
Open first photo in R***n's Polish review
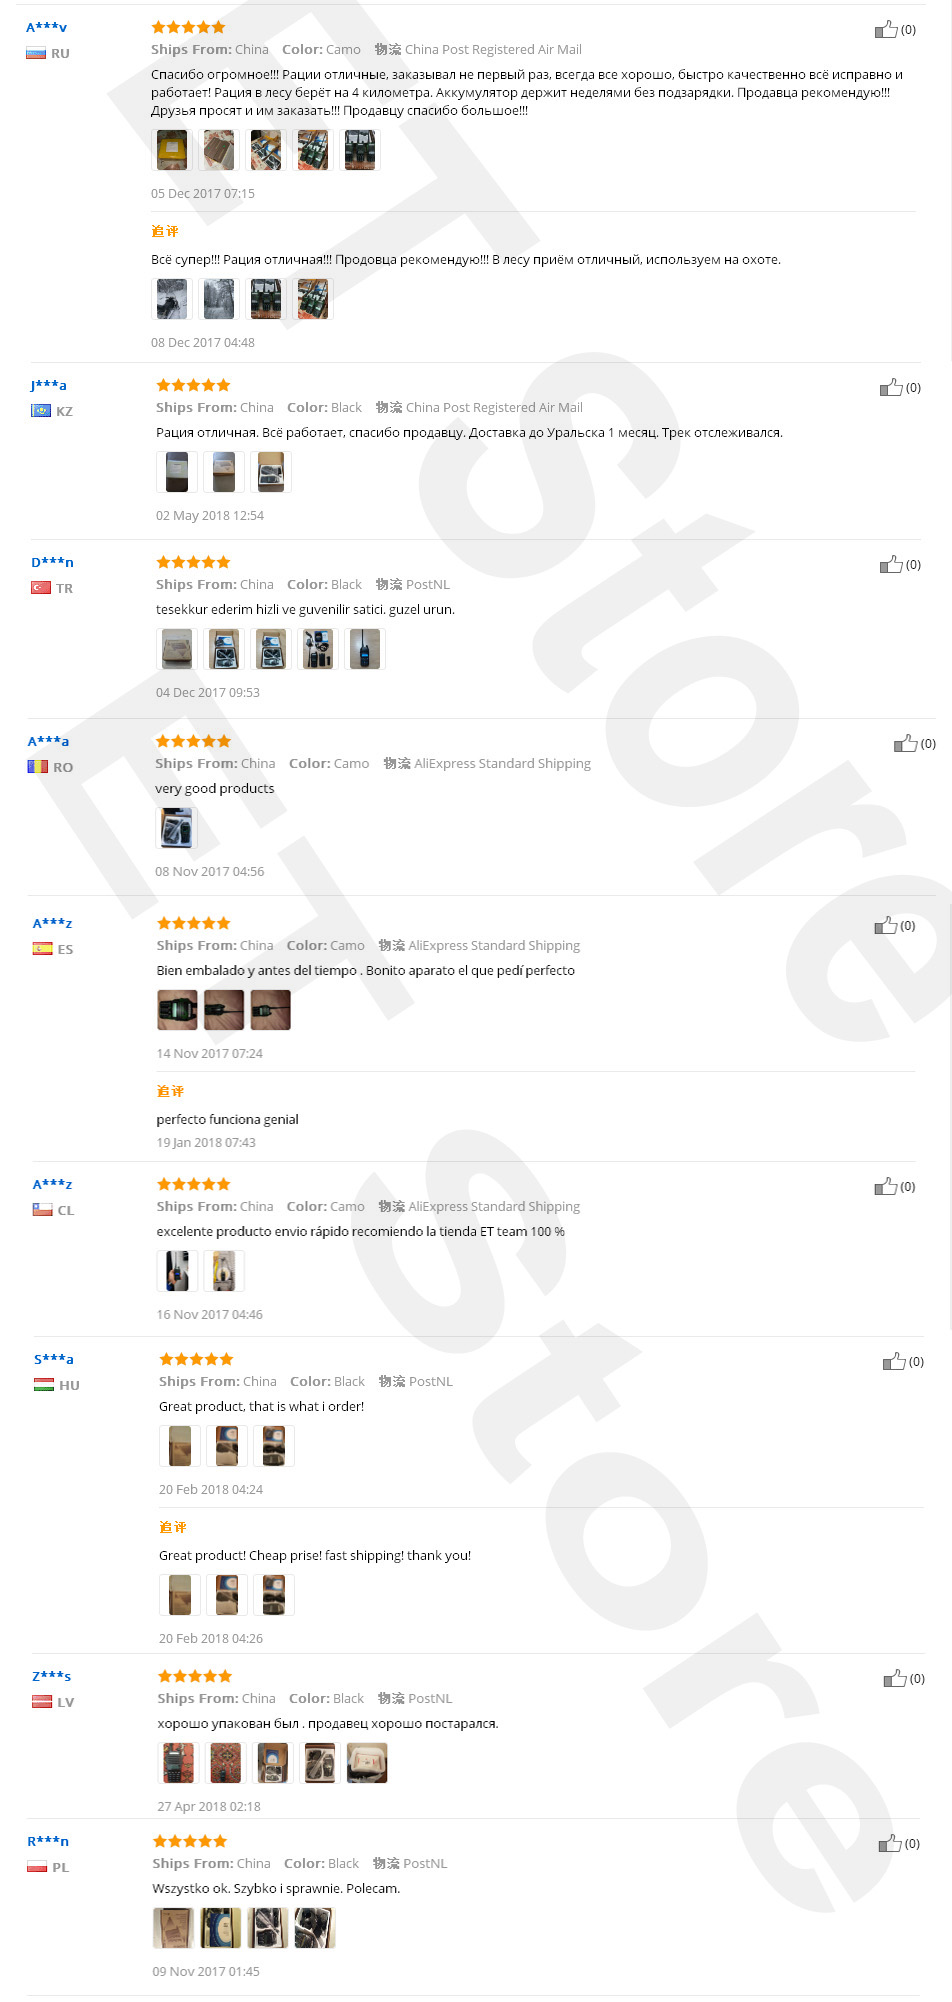point(173,1928)
